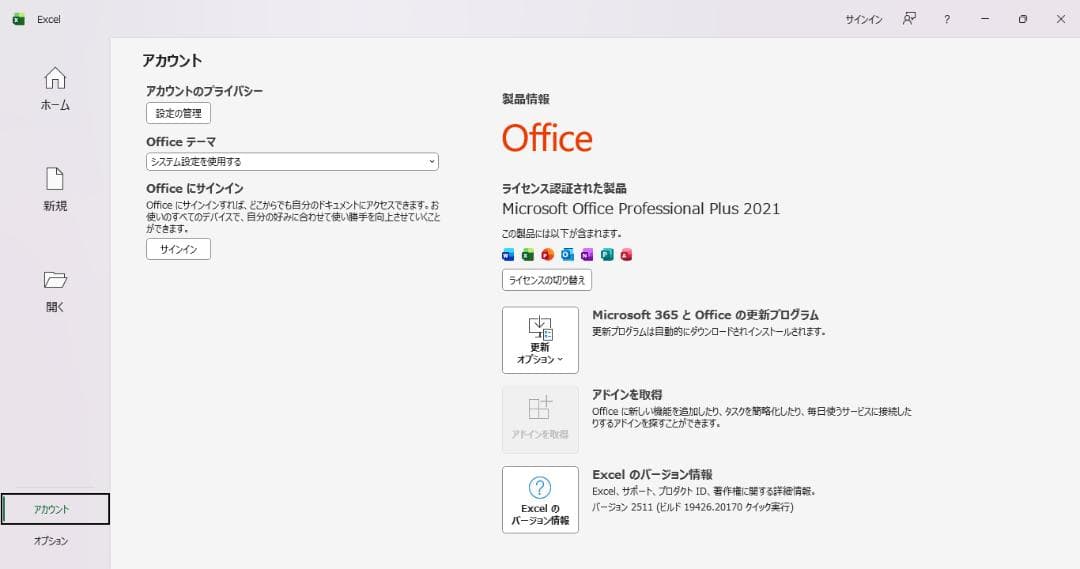Click the Publisher product icon
1080x569 pixels.
[606, 255]
